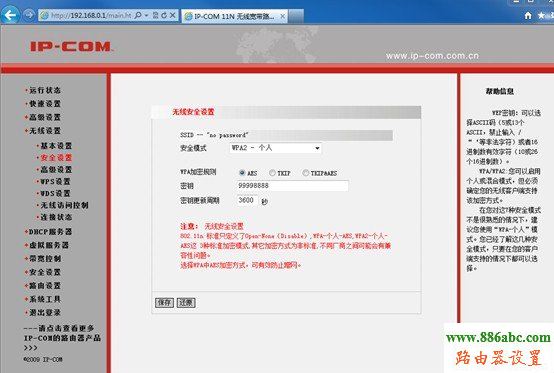Open the browser home icon

tap(528, 16)
